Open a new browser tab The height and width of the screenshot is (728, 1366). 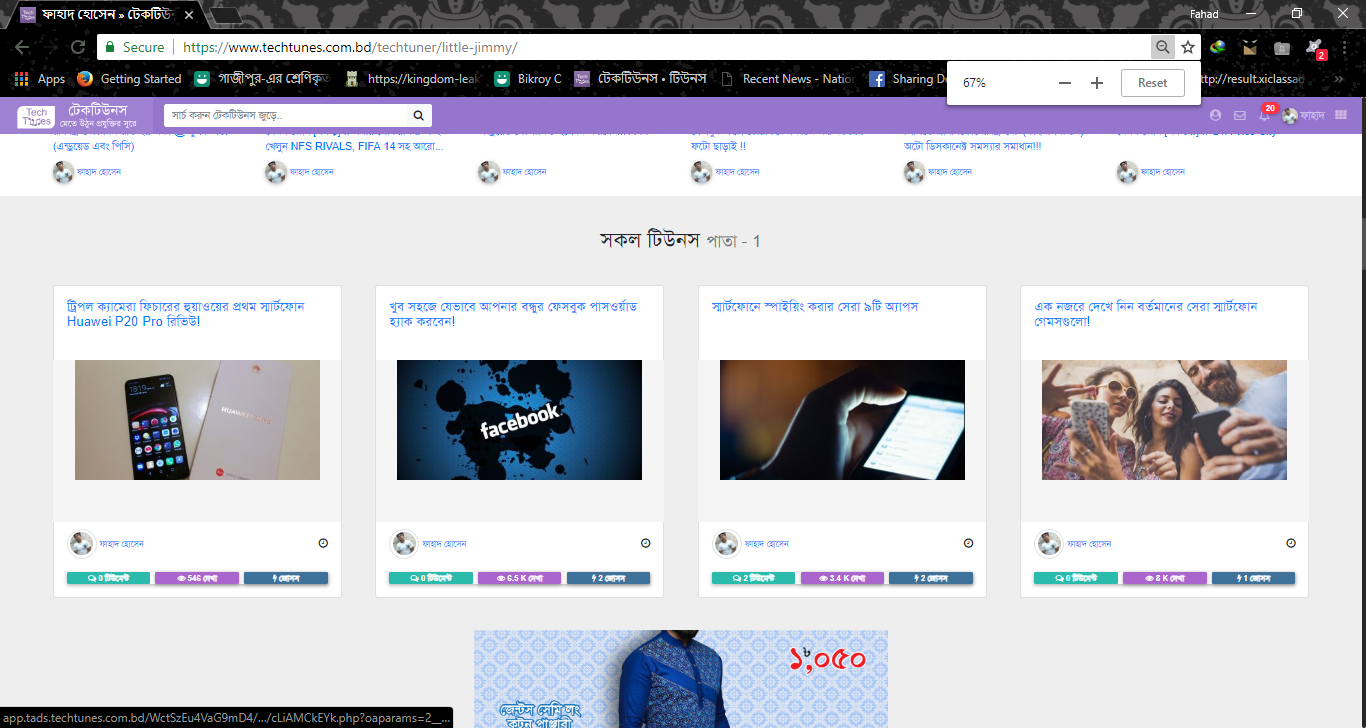227,15
